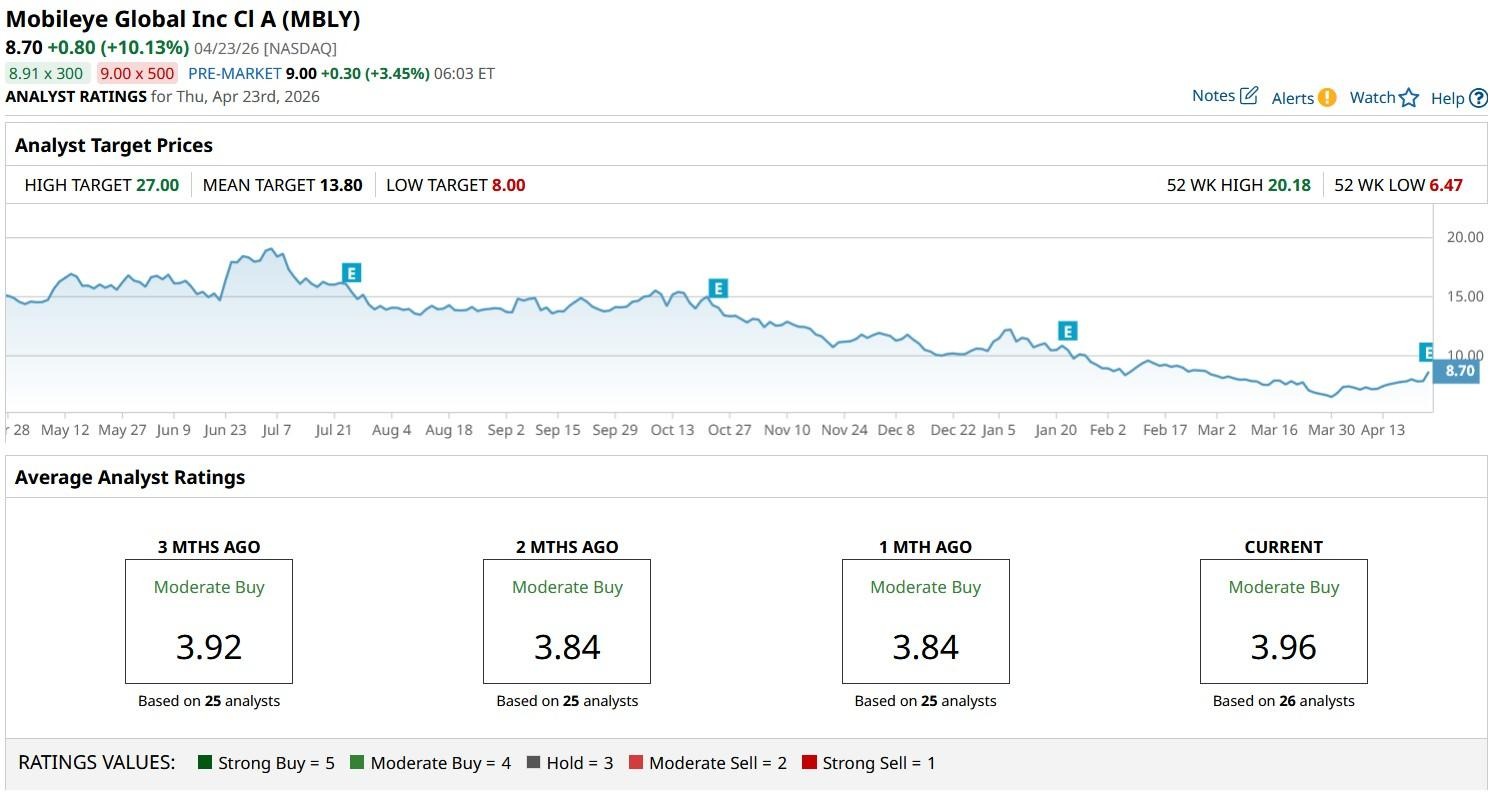Click the PRE-MARKET label
This screenshot has height=792, width=1492.
tap(235, 74)
